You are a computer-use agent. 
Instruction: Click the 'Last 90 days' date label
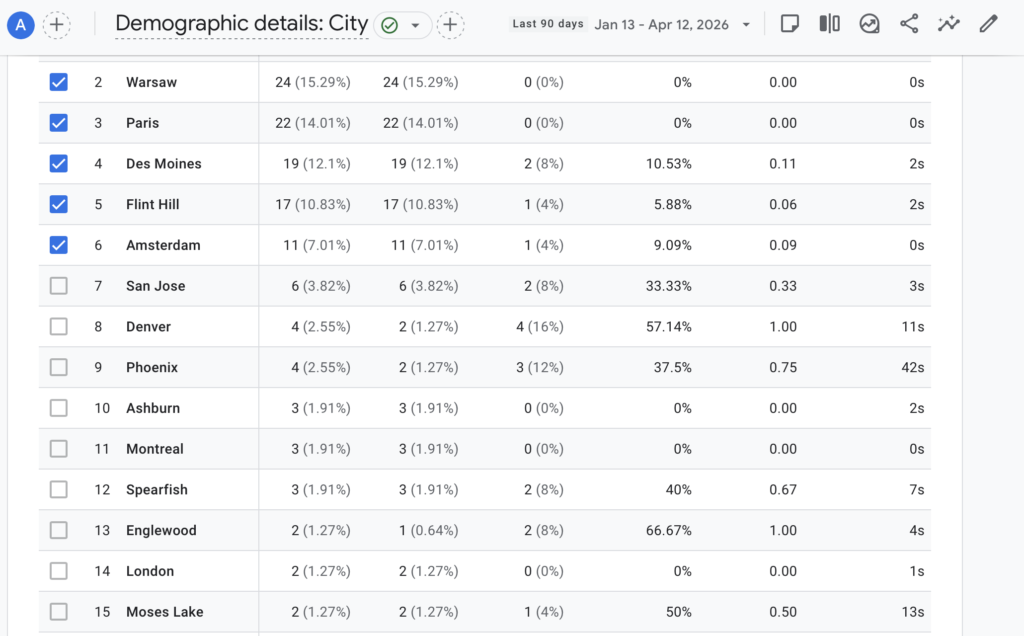(x=547, y=24)
